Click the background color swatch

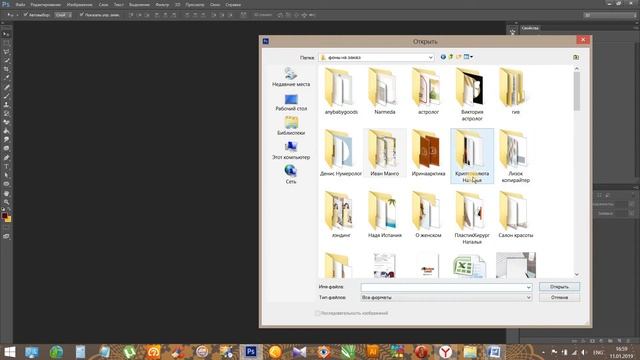(9, 219)
